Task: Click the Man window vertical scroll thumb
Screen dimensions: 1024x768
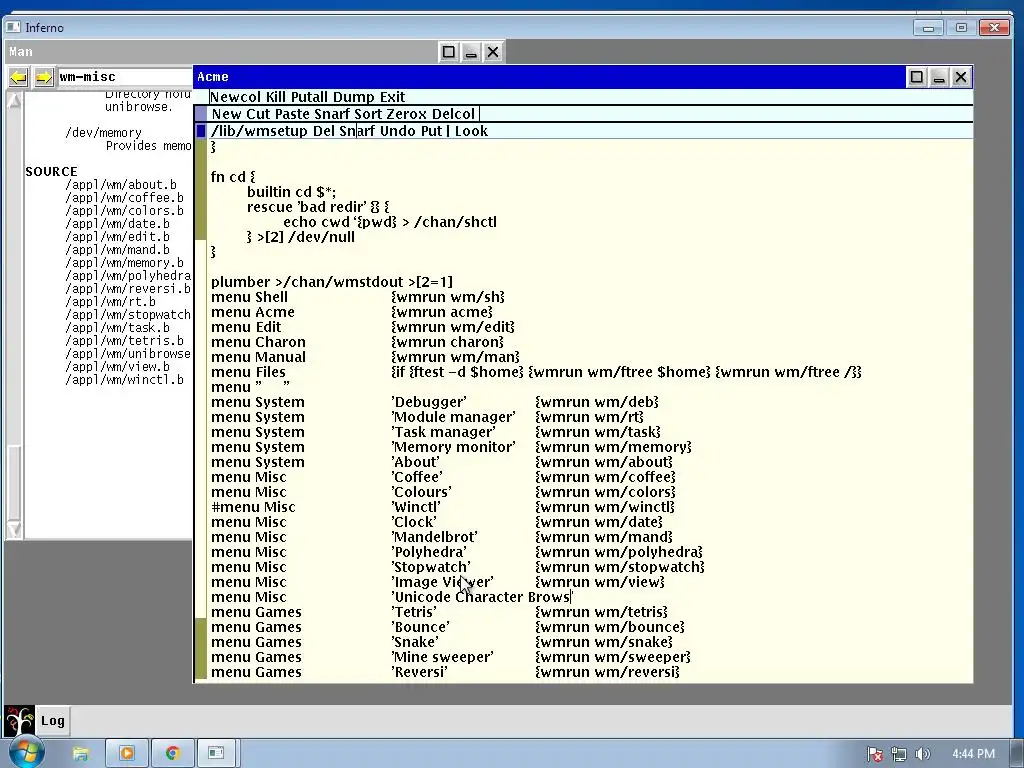Action: point(14,482)
